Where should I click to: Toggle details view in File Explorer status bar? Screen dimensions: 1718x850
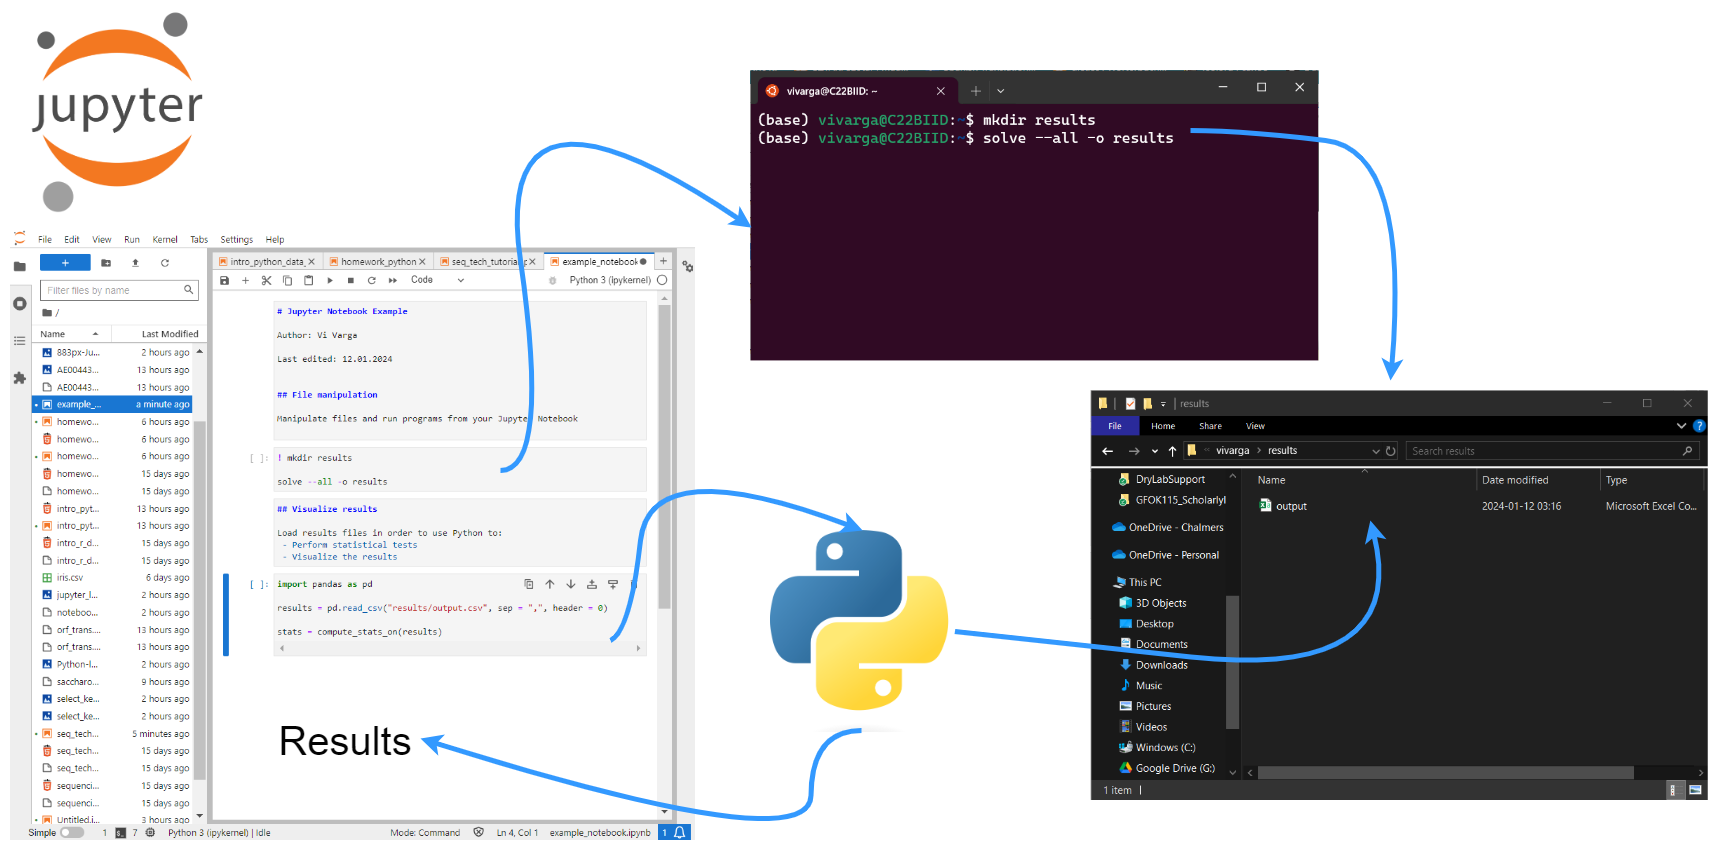(1672, 790)
